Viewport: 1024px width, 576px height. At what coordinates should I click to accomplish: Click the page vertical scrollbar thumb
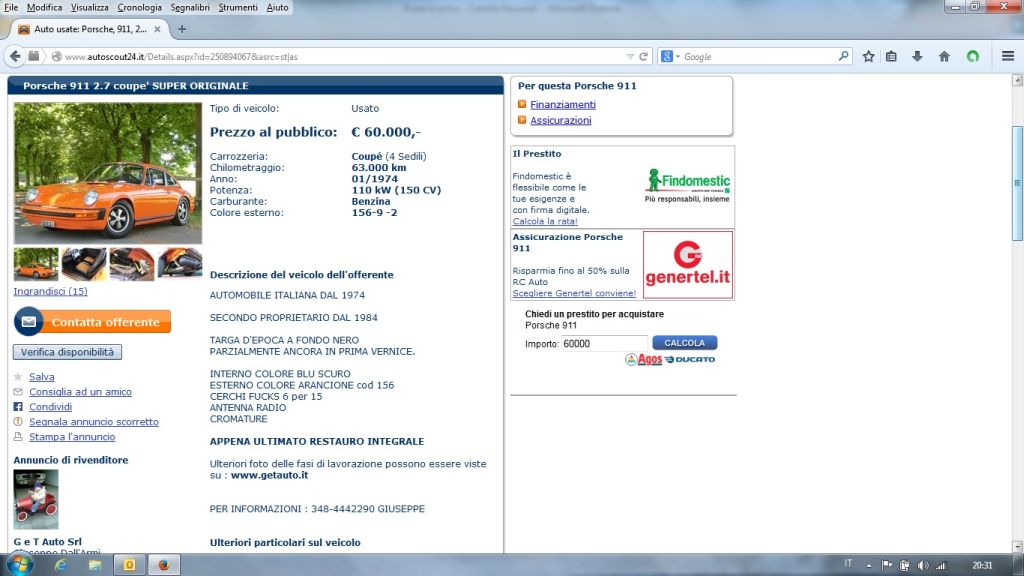click(1017, 184)
